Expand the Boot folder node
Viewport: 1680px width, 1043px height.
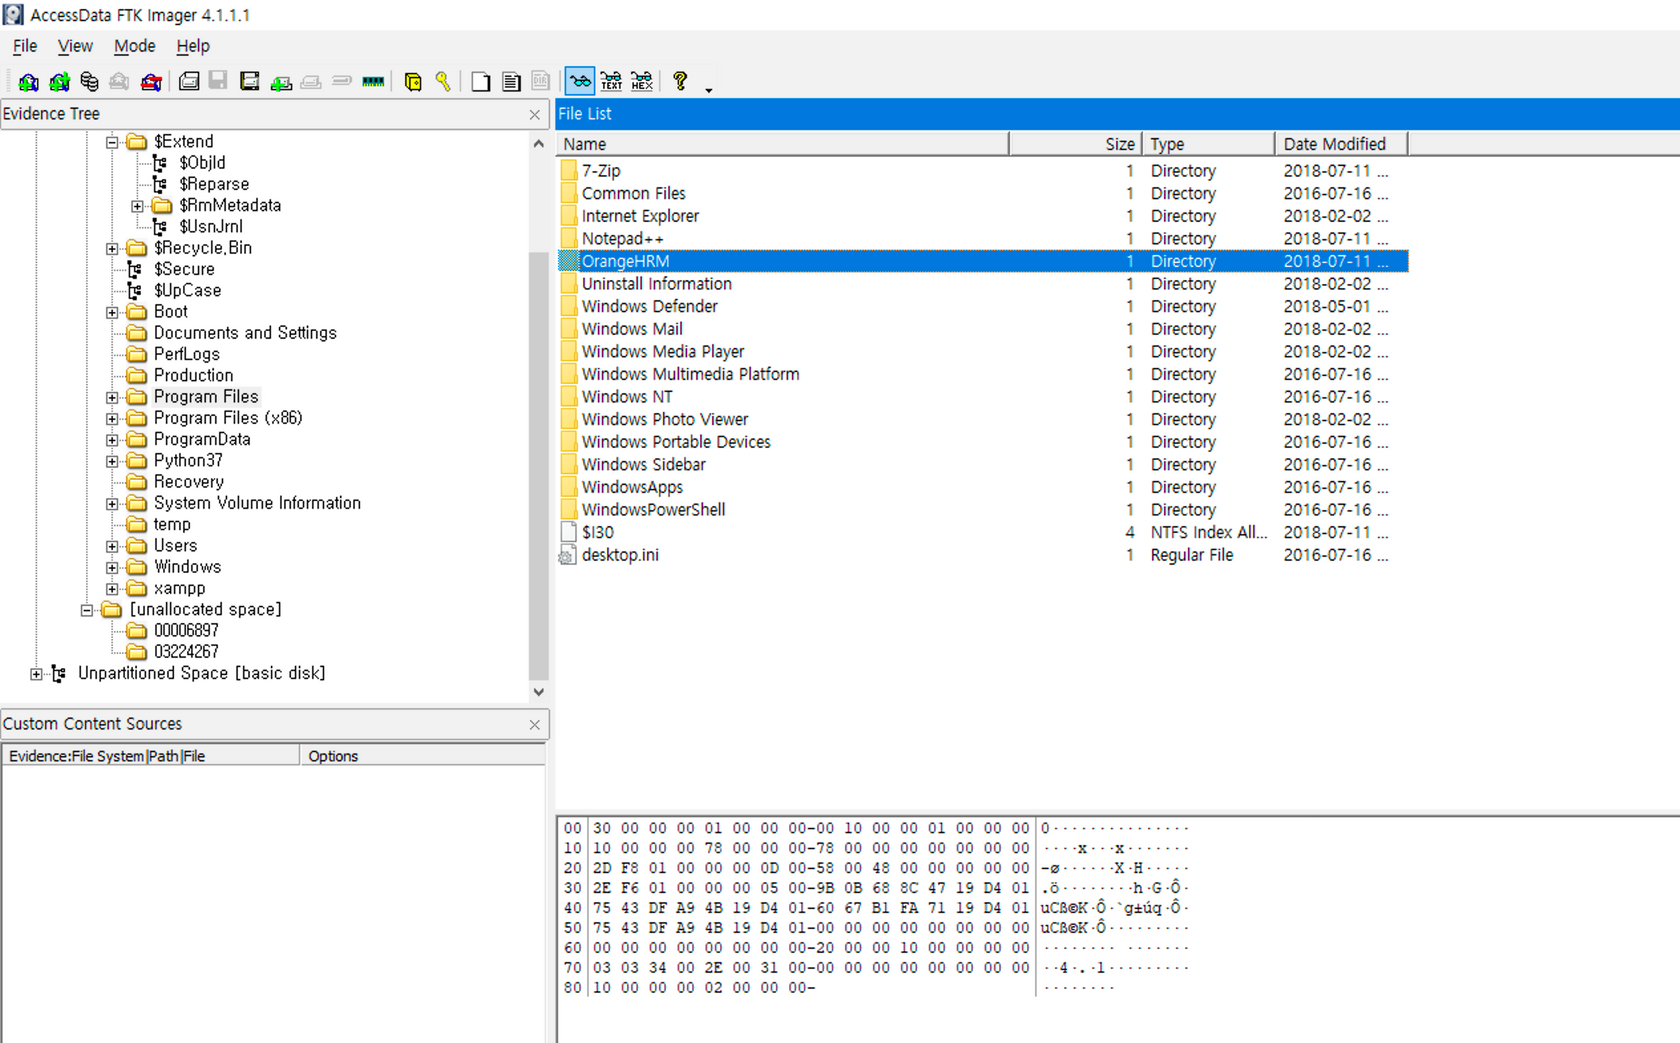tap(112, 312)
